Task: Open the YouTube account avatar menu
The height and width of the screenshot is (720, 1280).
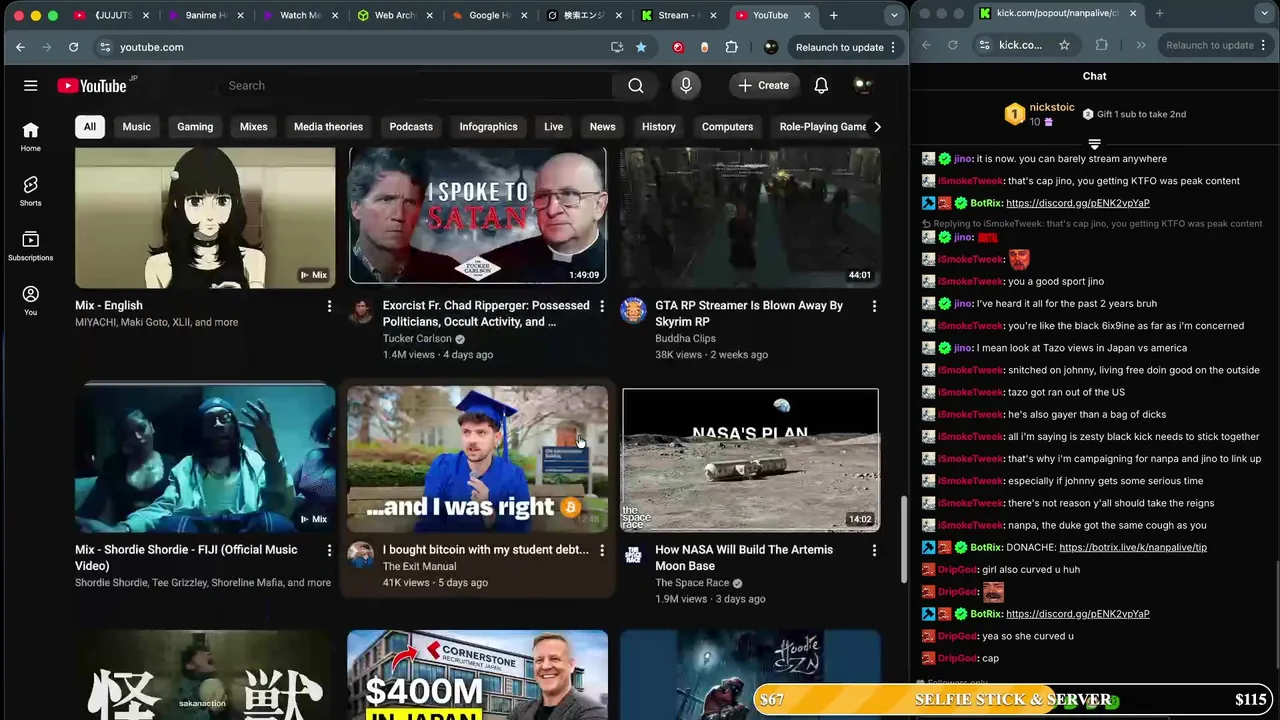Action: pos(863,86)
